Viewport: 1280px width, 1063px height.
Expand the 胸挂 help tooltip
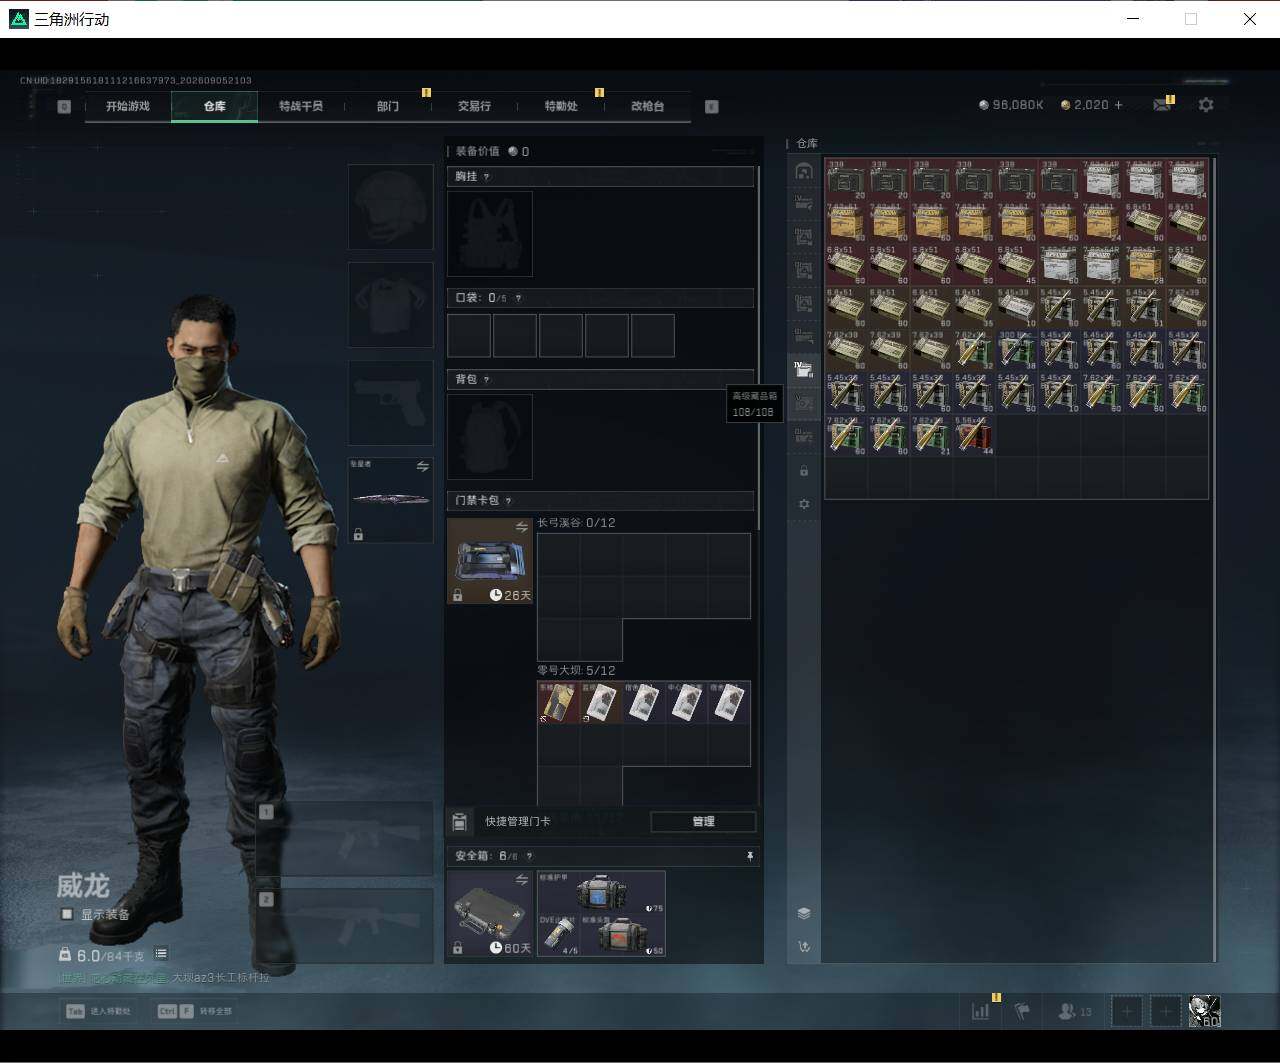487,177
